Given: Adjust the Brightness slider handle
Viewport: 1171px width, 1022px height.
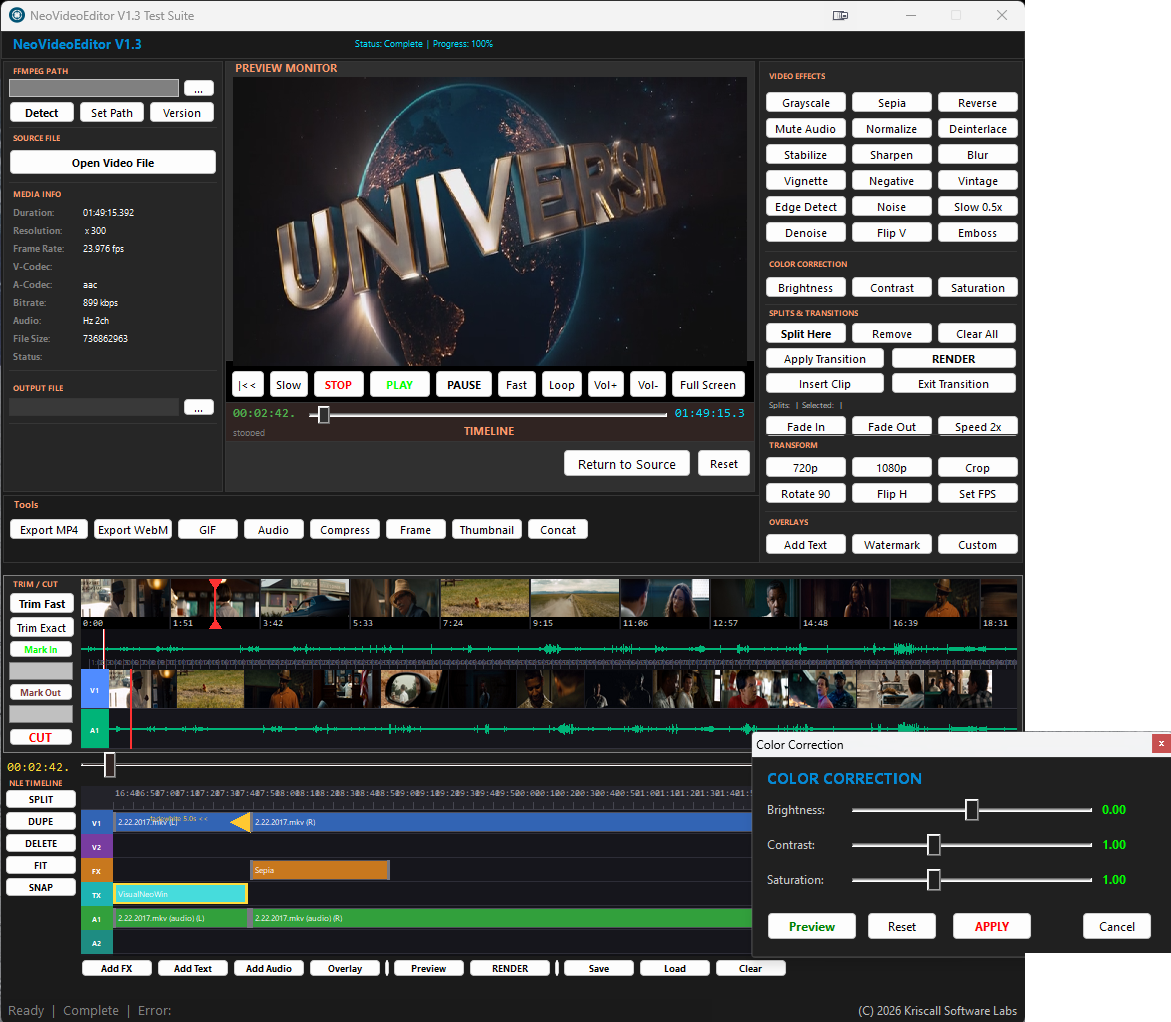Looking at the screenshot, I should pos(971,810).
